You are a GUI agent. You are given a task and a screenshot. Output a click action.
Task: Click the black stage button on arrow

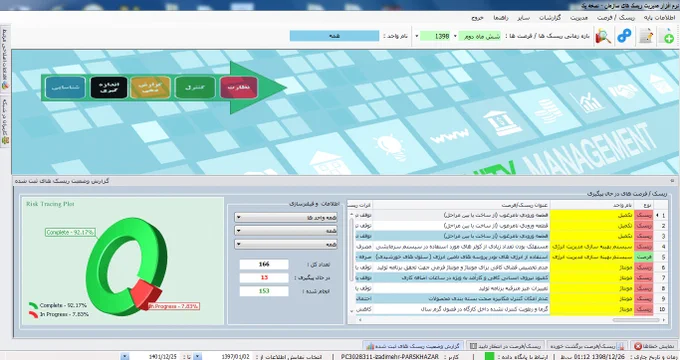[x=108, y=87]
